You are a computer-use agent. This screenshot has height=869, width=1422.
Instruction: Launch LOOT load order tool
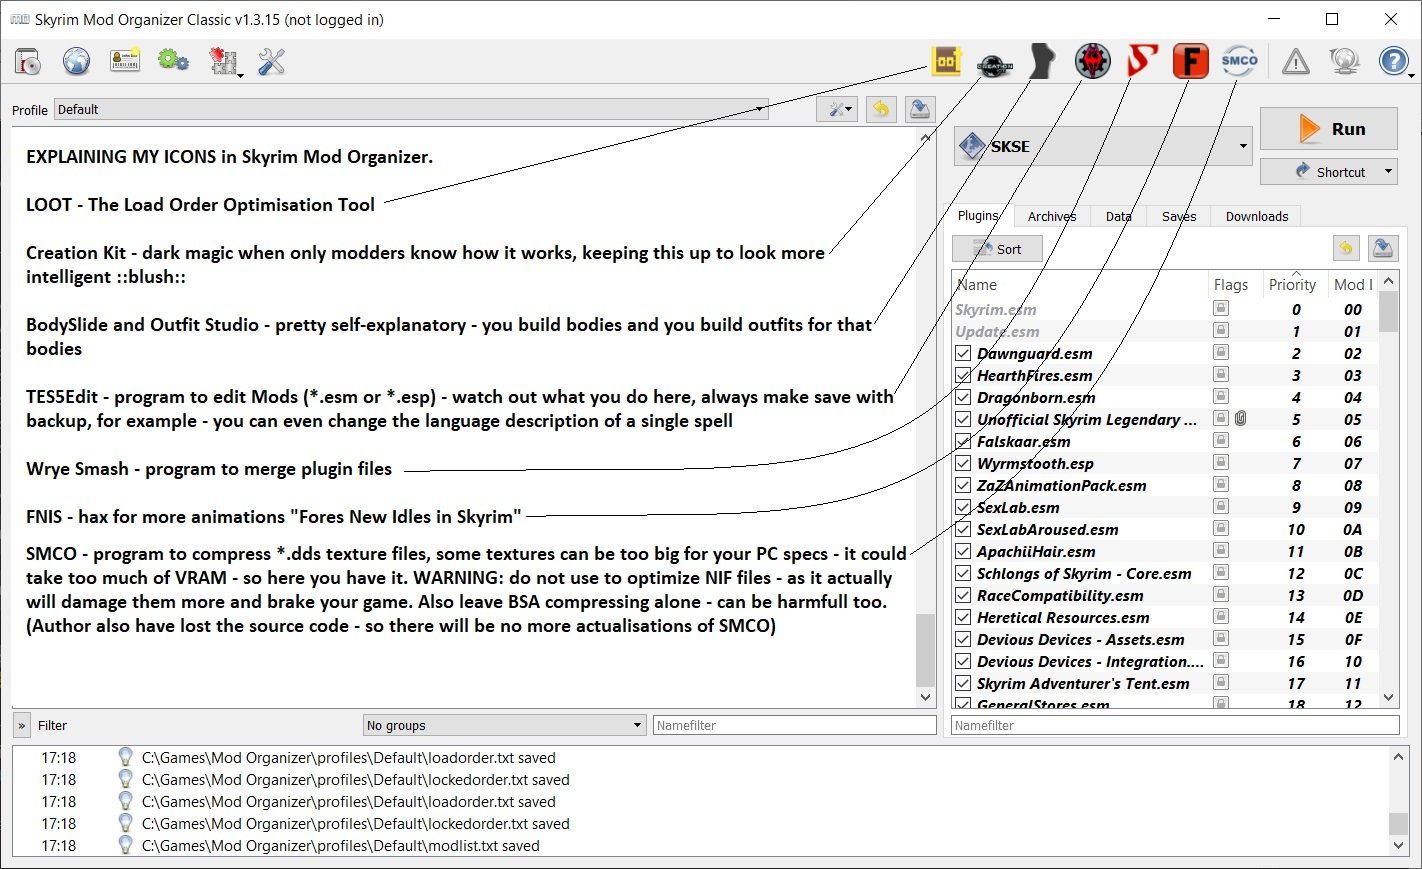946,62
